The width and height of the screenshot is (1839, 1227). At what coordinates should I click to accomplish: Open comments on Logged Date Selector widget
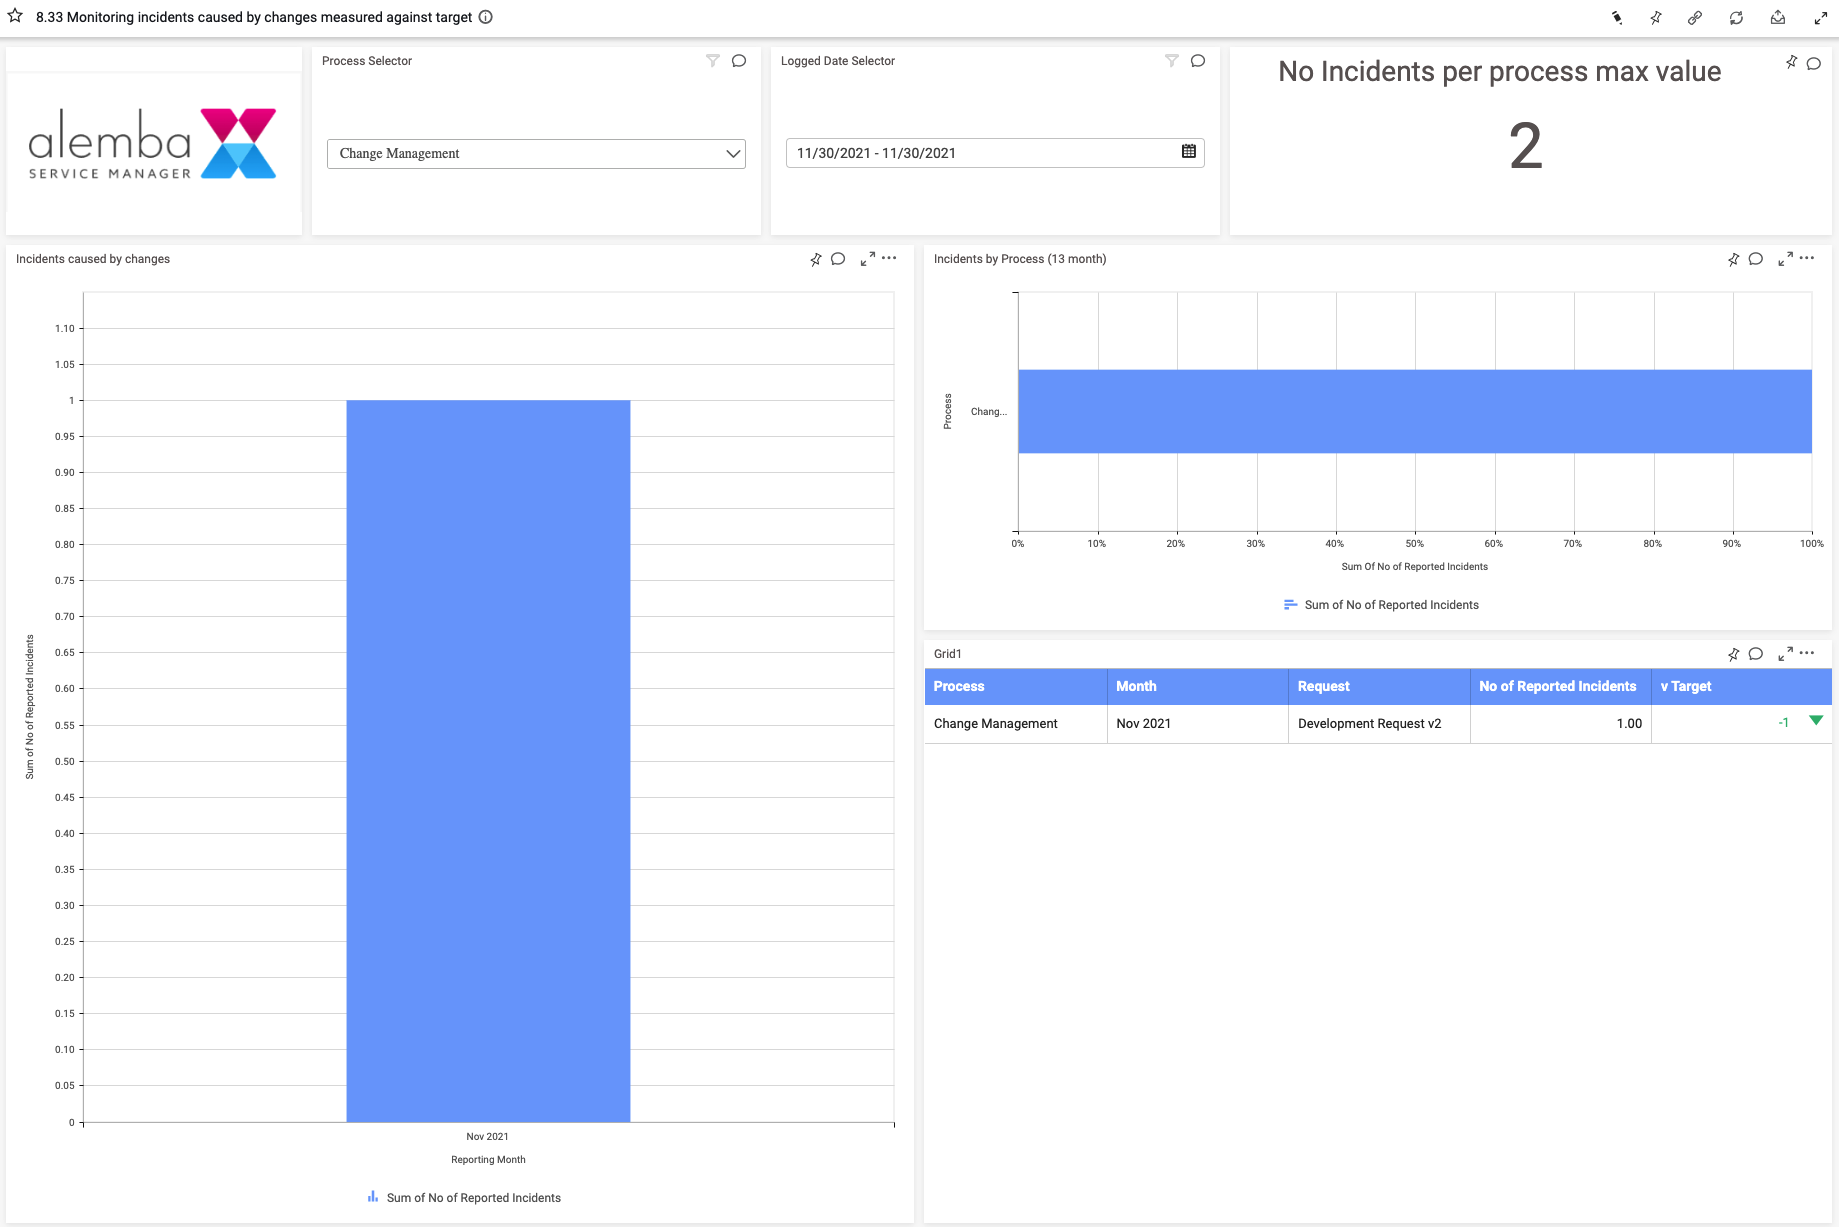click(1198, 61)
